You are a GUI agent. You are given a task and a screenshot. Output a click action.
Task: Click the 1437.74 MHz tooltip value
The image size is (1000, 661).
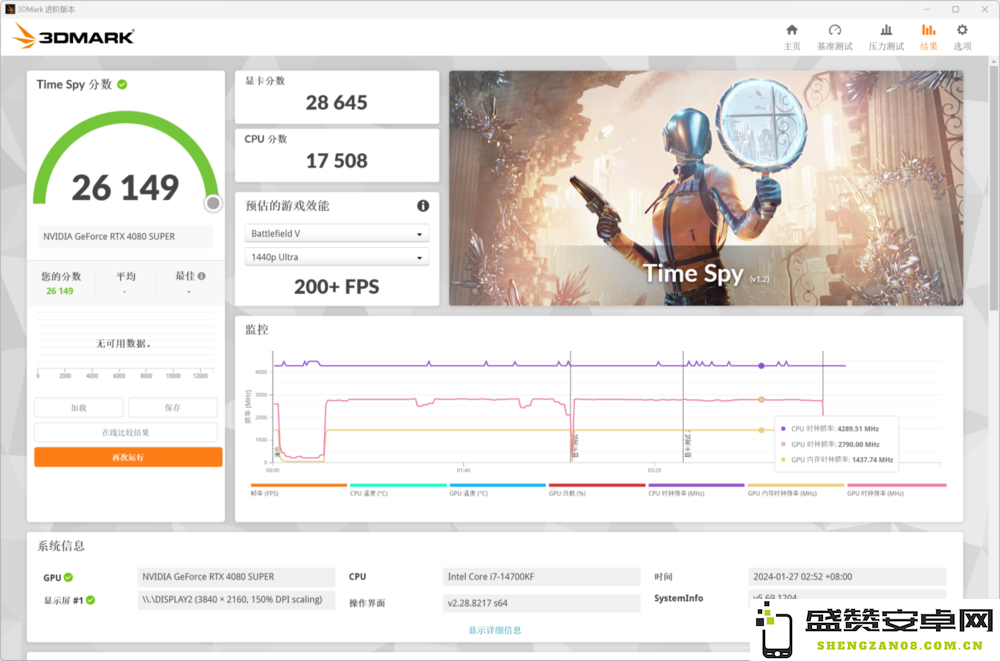pyautogui.click(x=872, y=459)
